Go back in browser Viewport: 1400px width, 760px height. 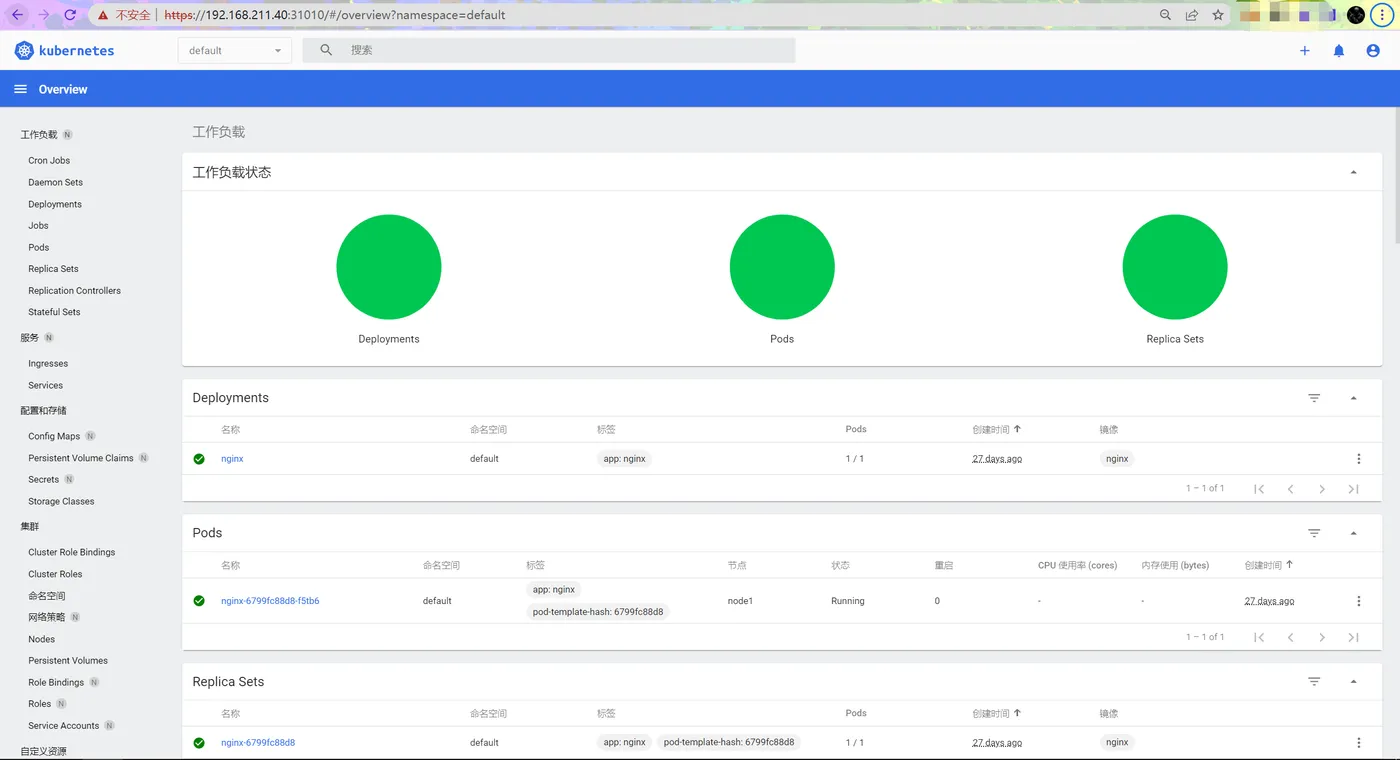pos(18,15)
